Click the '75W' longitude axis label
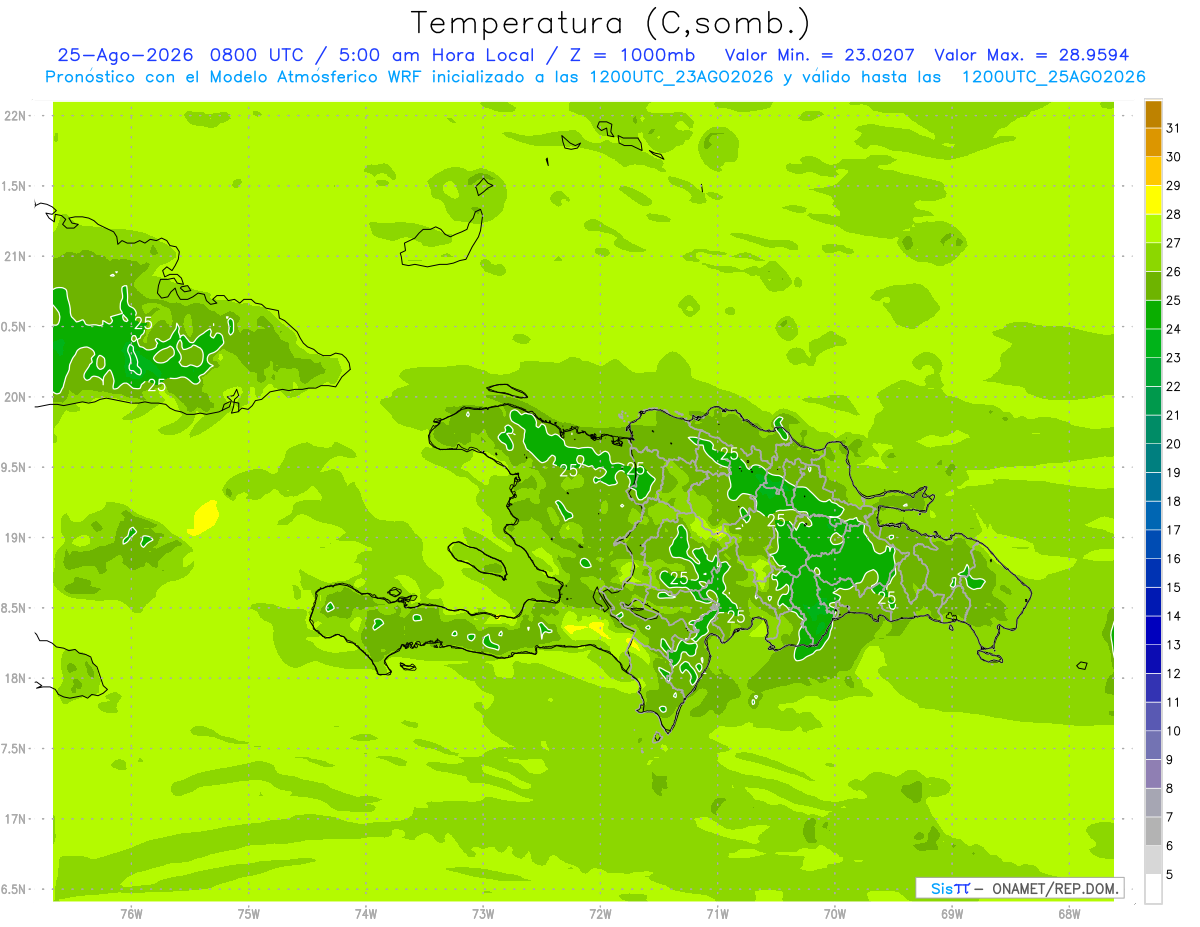 point(248,913)
